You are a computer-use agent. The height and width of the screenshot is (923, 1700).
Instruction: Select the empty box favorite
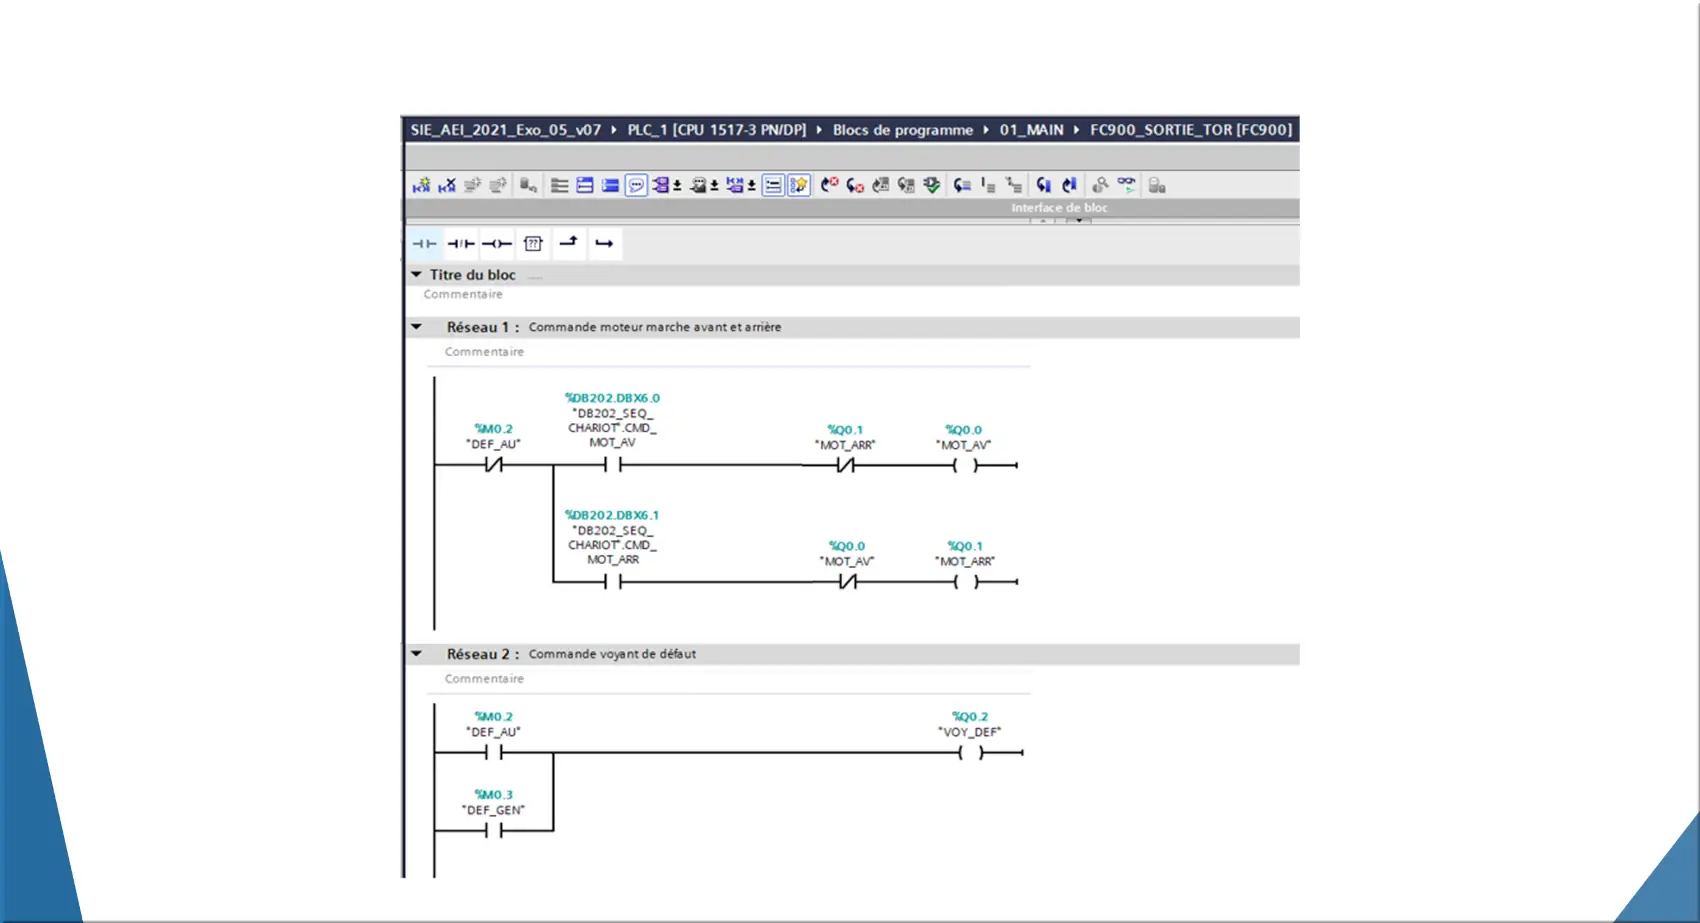pos(533,243)
